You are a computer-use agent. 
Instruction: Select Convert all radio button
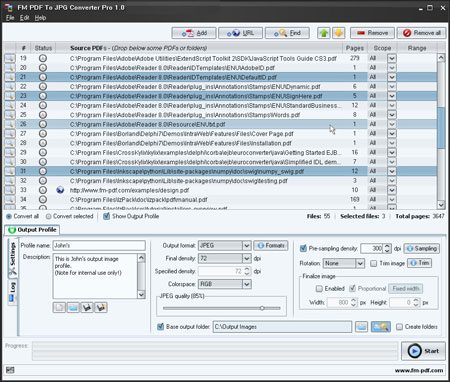point(9,216)
